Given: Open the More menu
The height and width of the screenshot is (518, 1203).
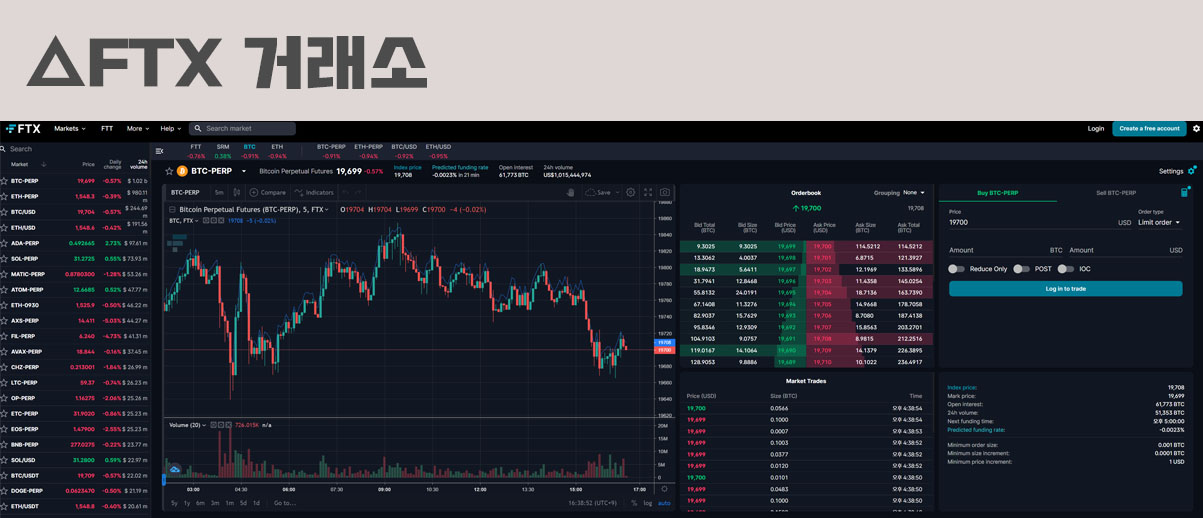Looking at the screenshot, I should click(136, 128).
